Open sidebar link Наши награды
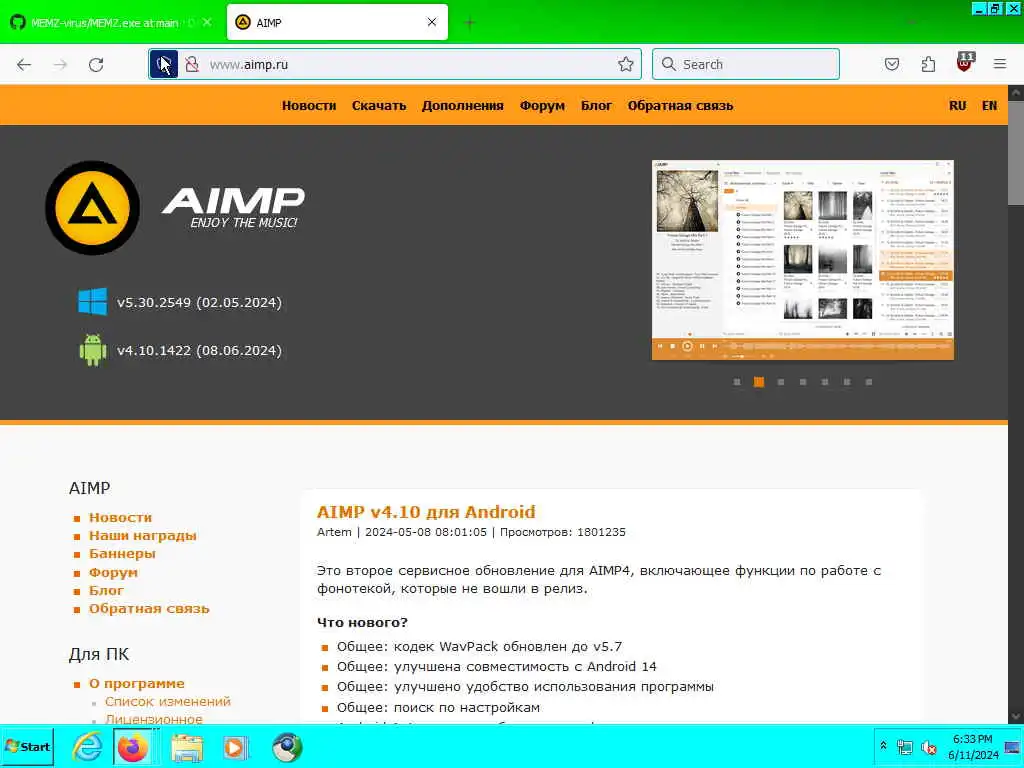 click(x=142, y=536)
